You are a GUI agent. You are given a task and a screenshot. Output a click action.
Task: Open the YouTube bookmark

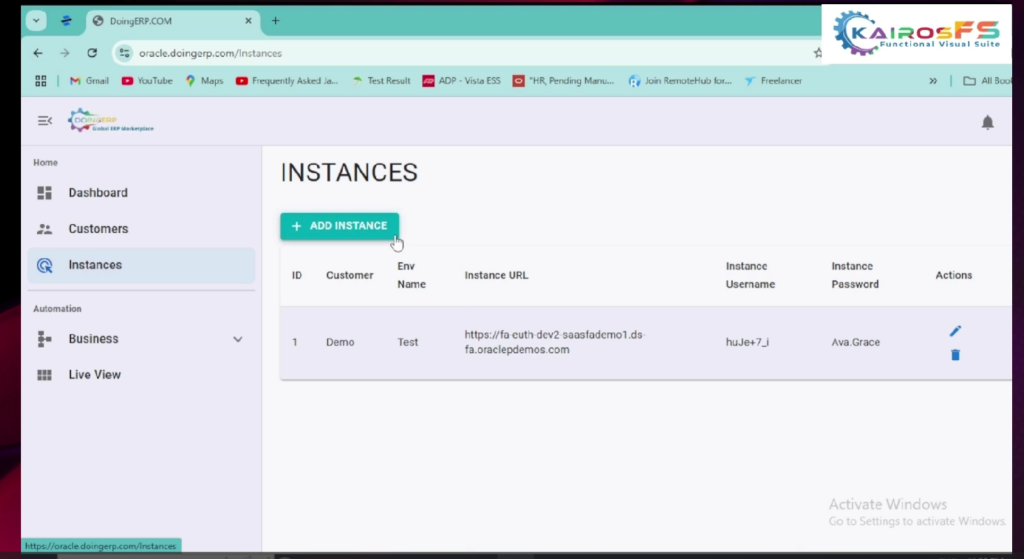click(147, 81)
